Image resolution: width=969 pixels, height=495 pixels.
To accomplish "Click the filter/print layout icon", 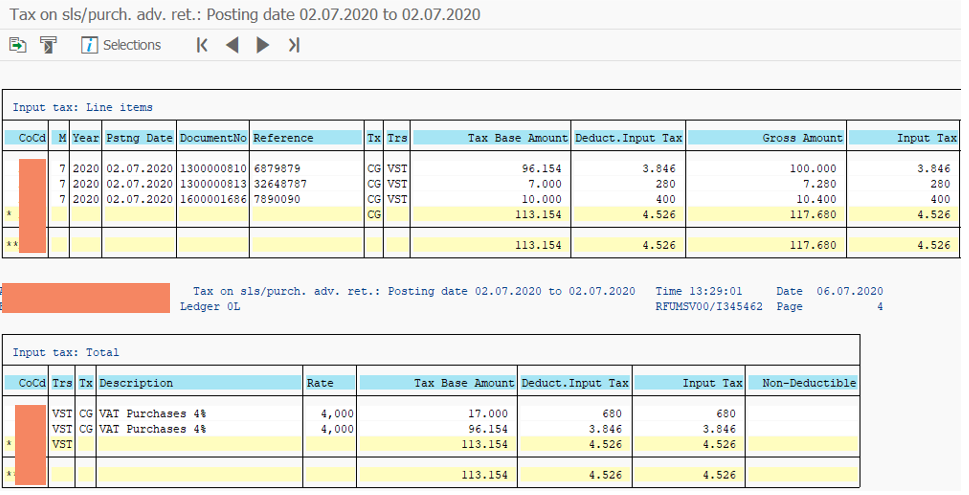I will click(48, 45).
